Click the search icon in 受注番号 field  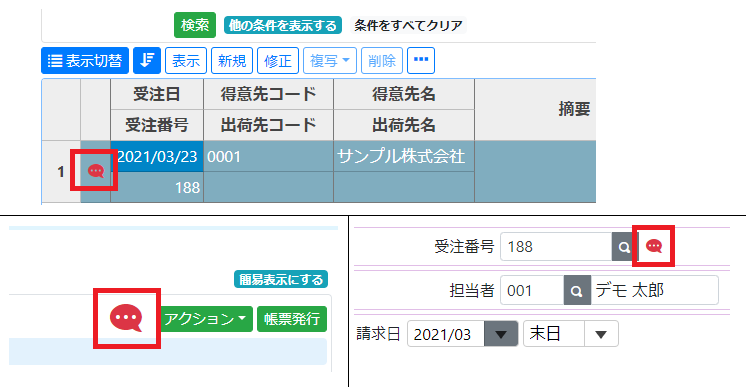[x=624, y=247]
